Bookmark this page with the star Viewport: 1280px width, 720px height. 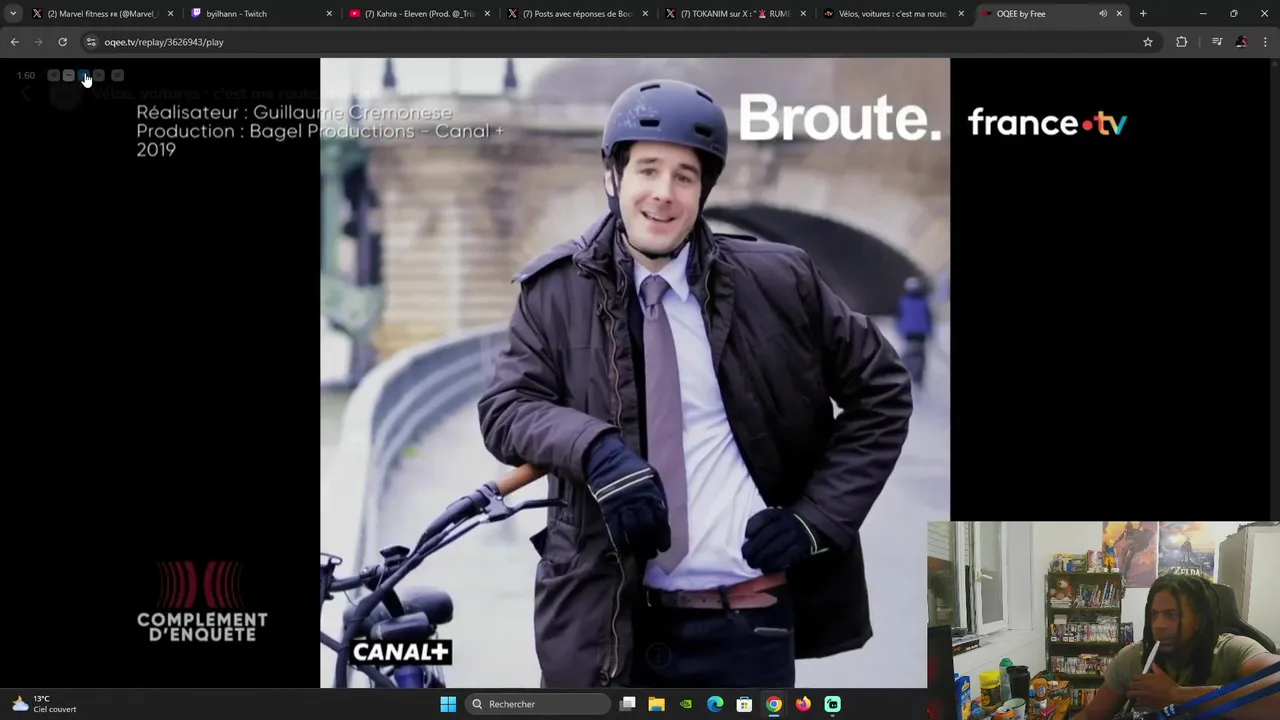[1148, 42]
